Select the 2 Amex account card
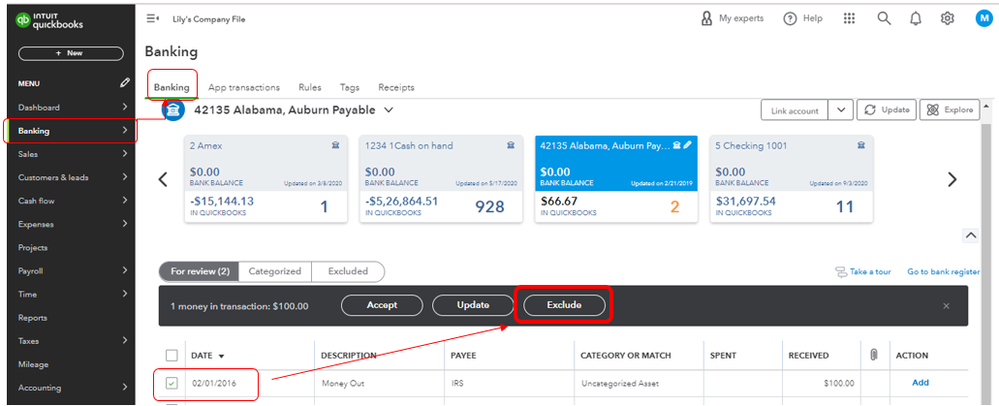The image size is (999, 406). click(266, 179)
